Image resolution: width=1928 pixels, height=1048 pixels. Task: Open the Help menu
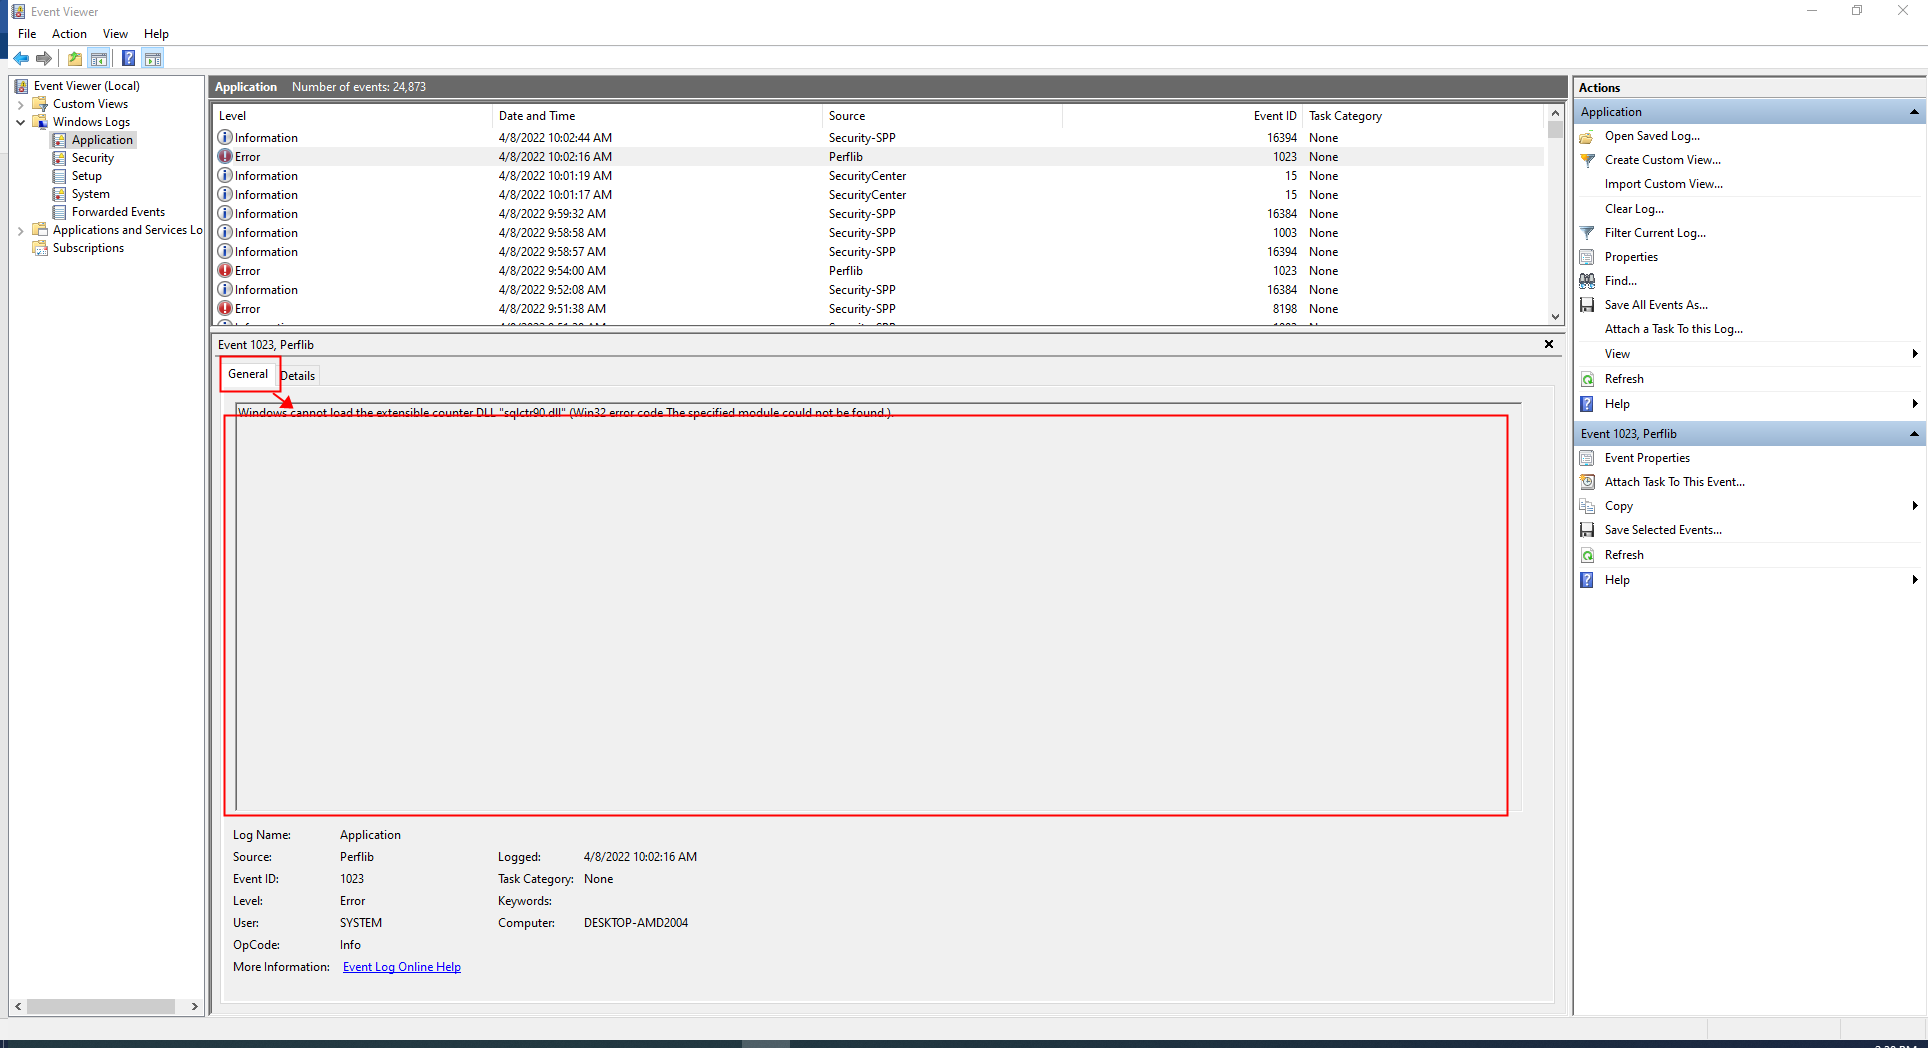(x=156, y=34)
